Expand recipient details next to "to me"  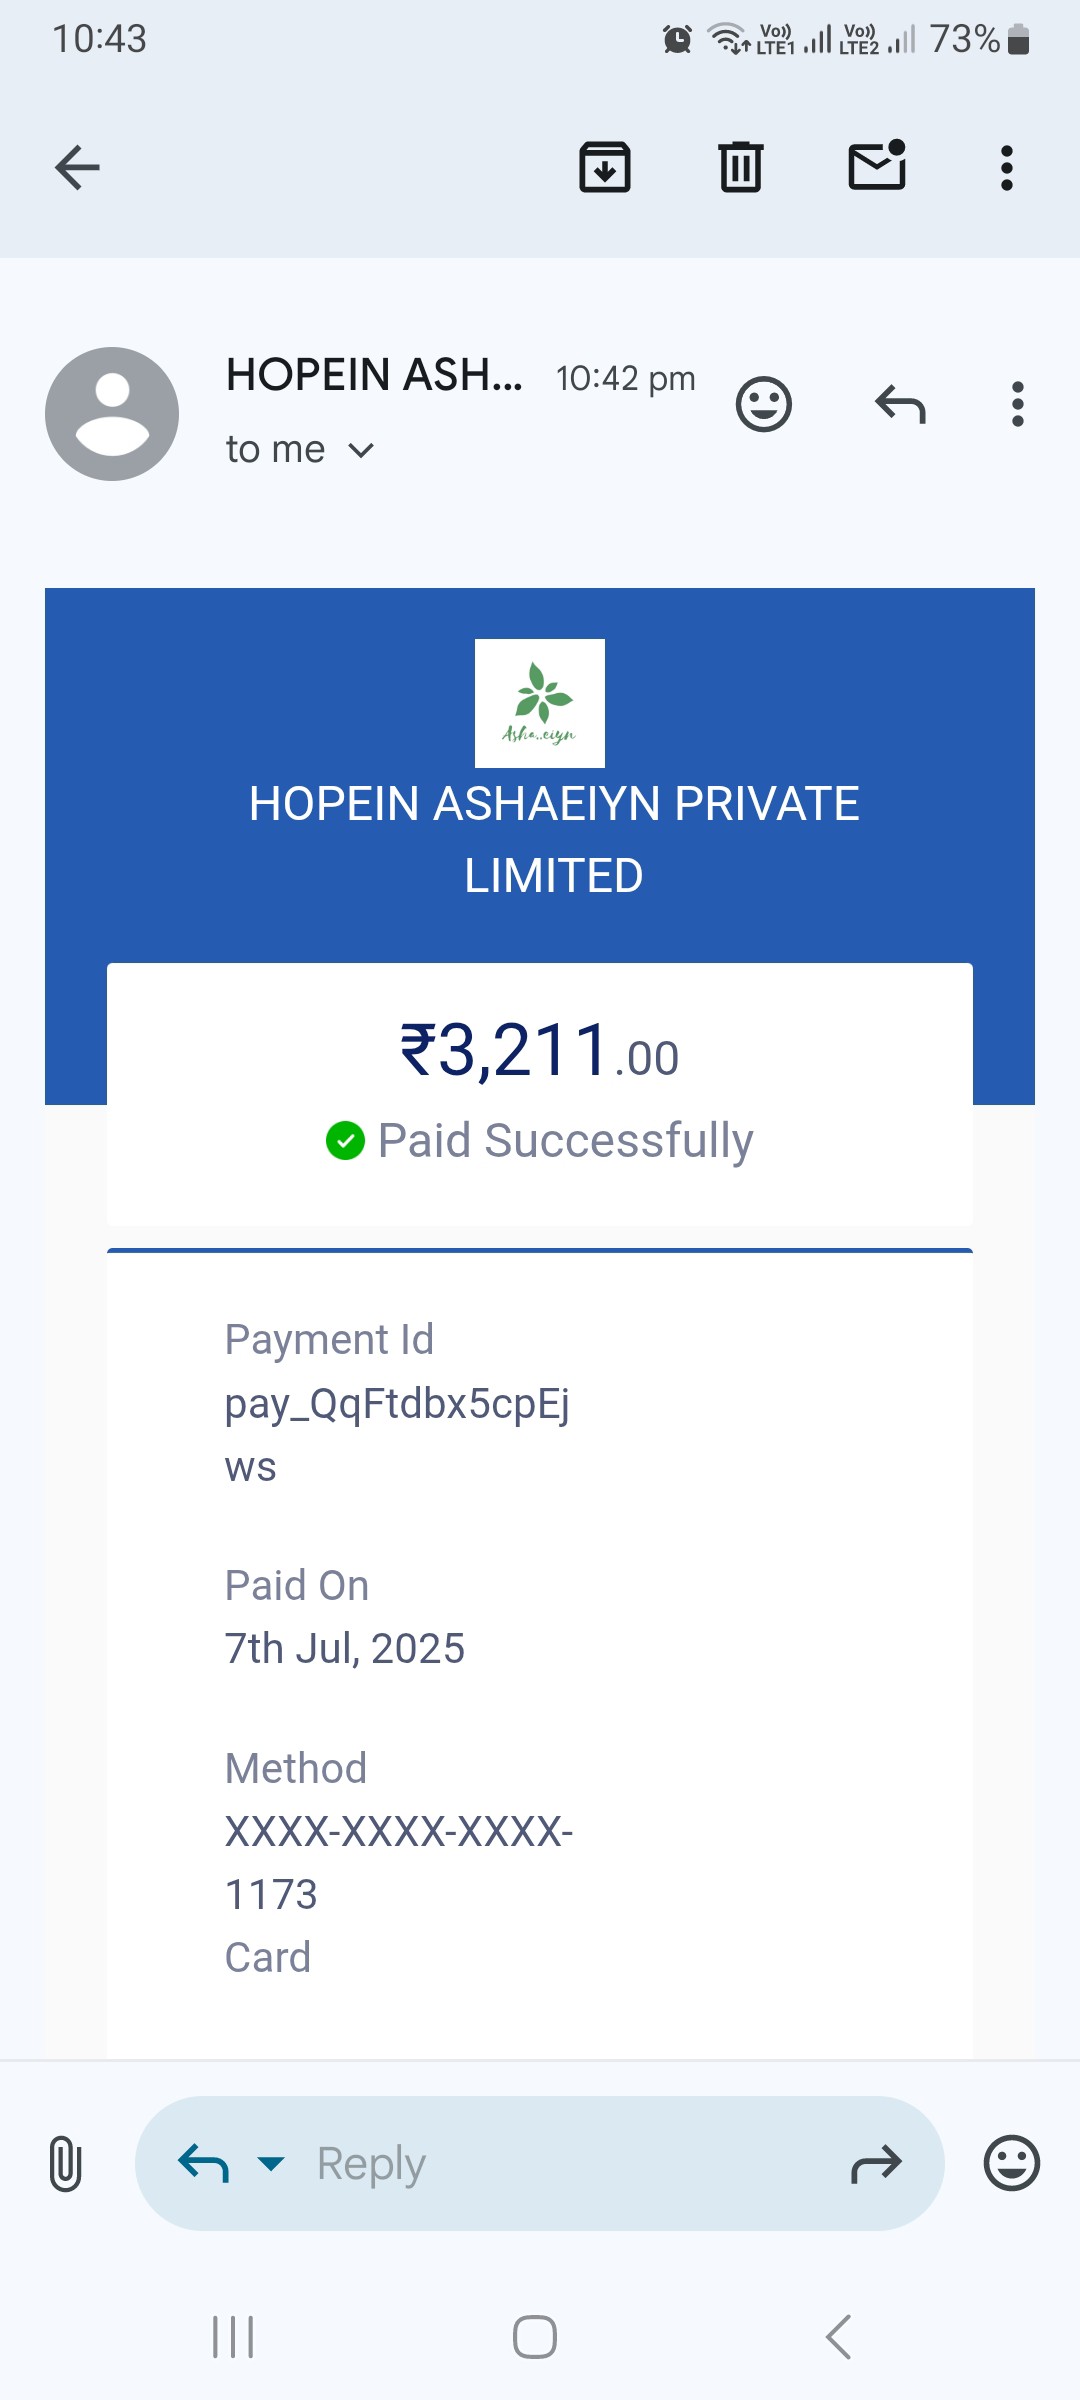(361, 450)
